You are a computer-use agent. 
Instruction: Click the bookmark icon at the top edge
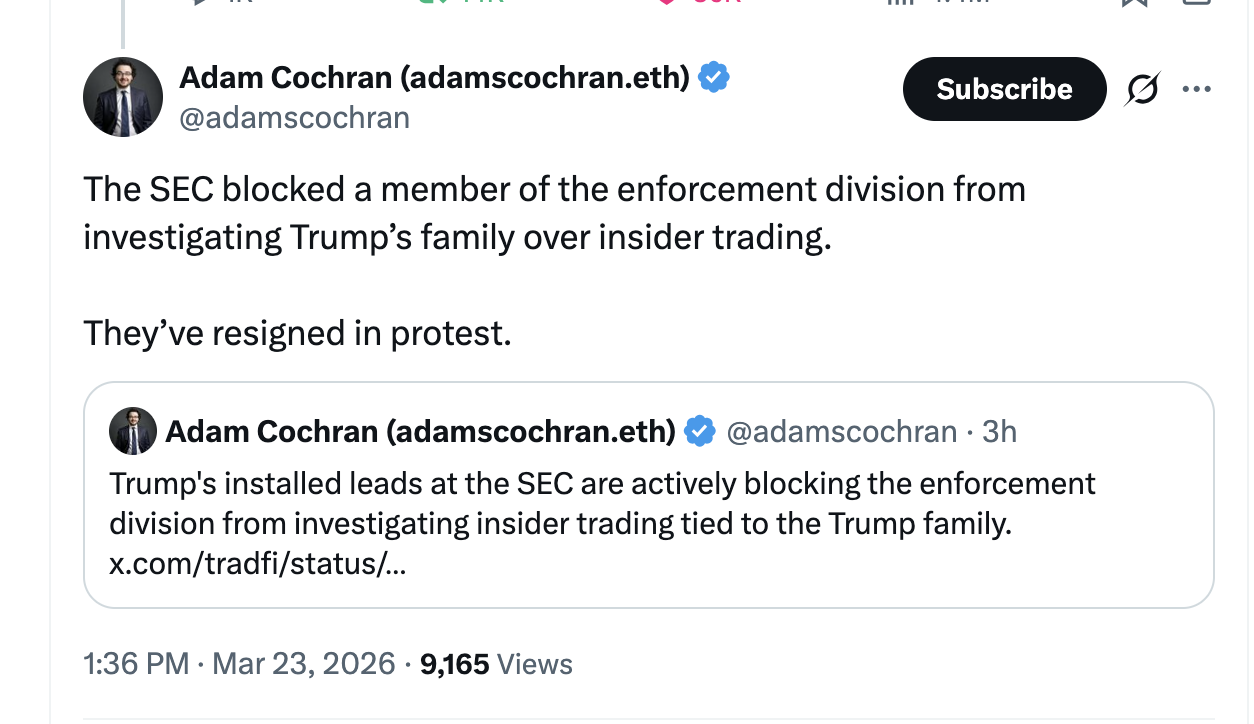point(1132,2)
